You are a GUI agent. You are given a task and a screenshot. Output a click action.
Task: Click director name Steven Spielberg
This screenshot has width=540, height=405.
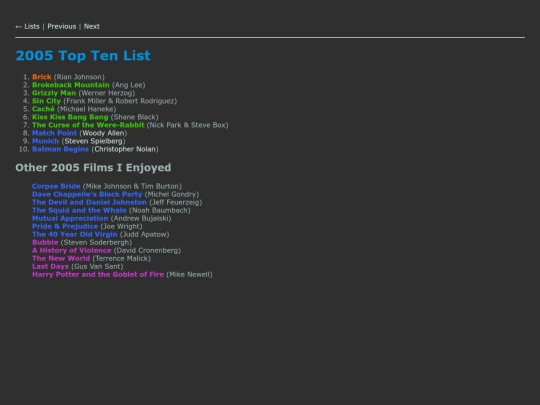[94, 141]
